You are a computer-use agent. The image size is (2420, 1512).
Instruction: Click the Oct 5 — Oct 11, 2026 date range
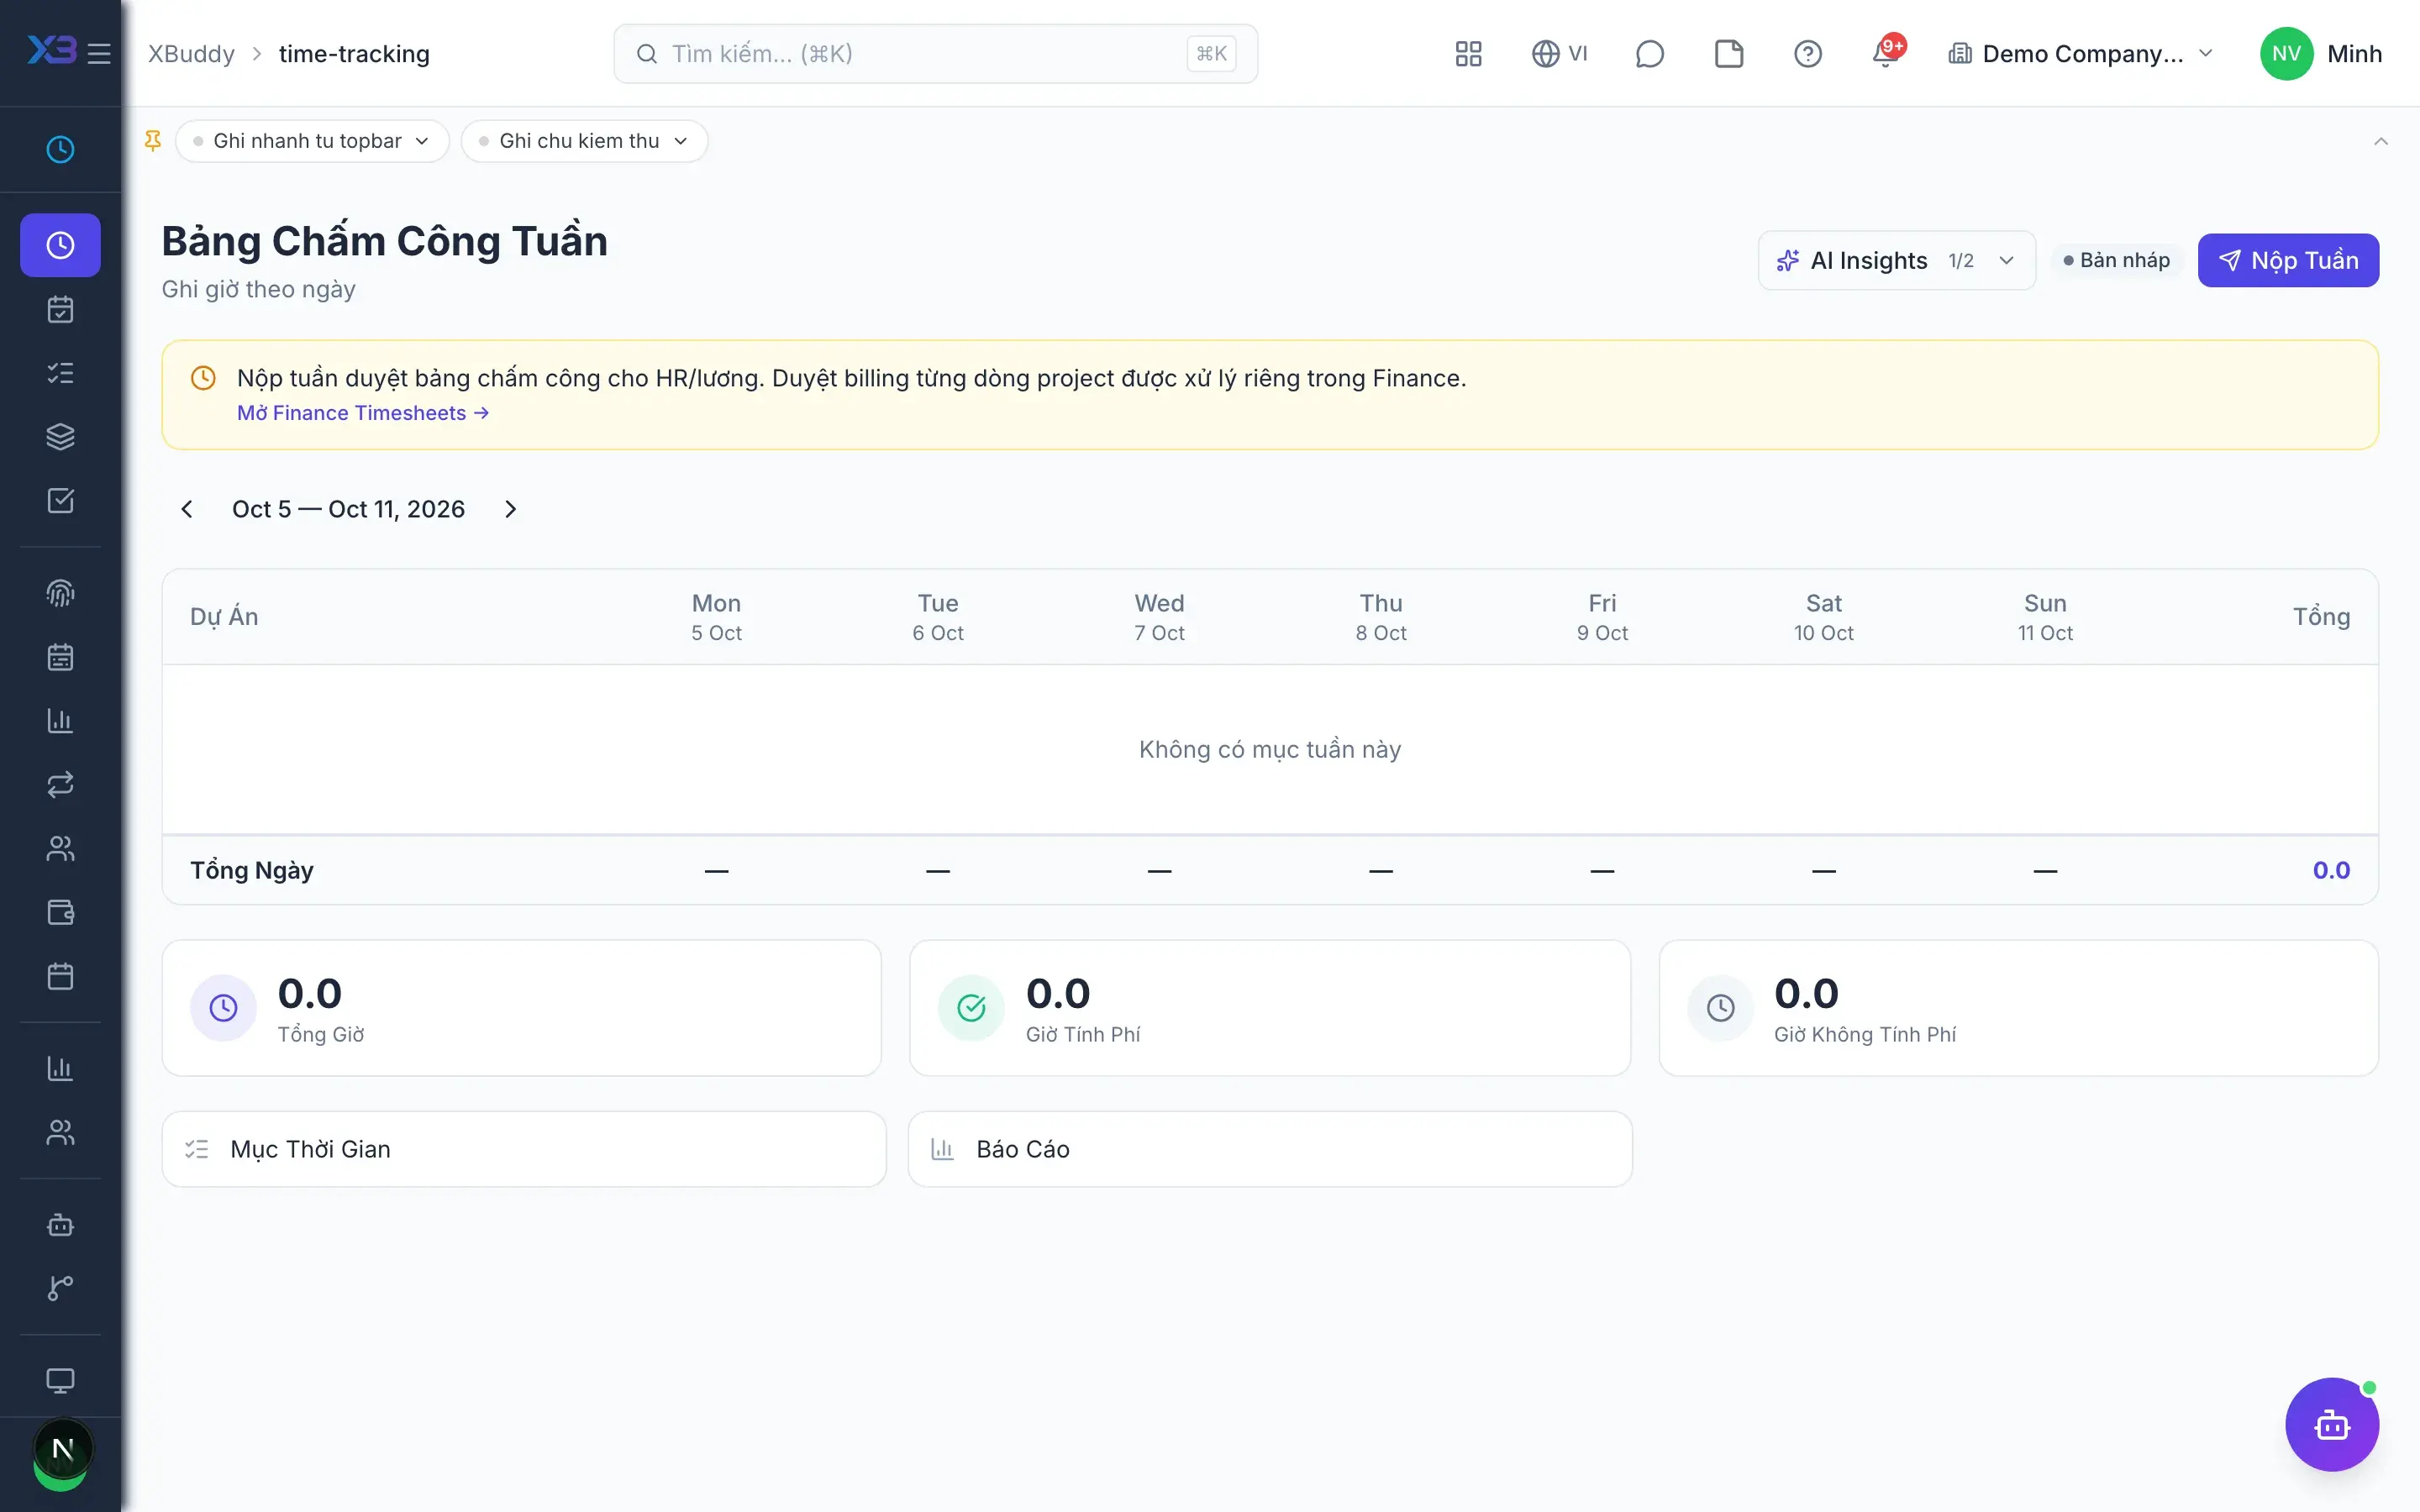[x=348, y=509]
